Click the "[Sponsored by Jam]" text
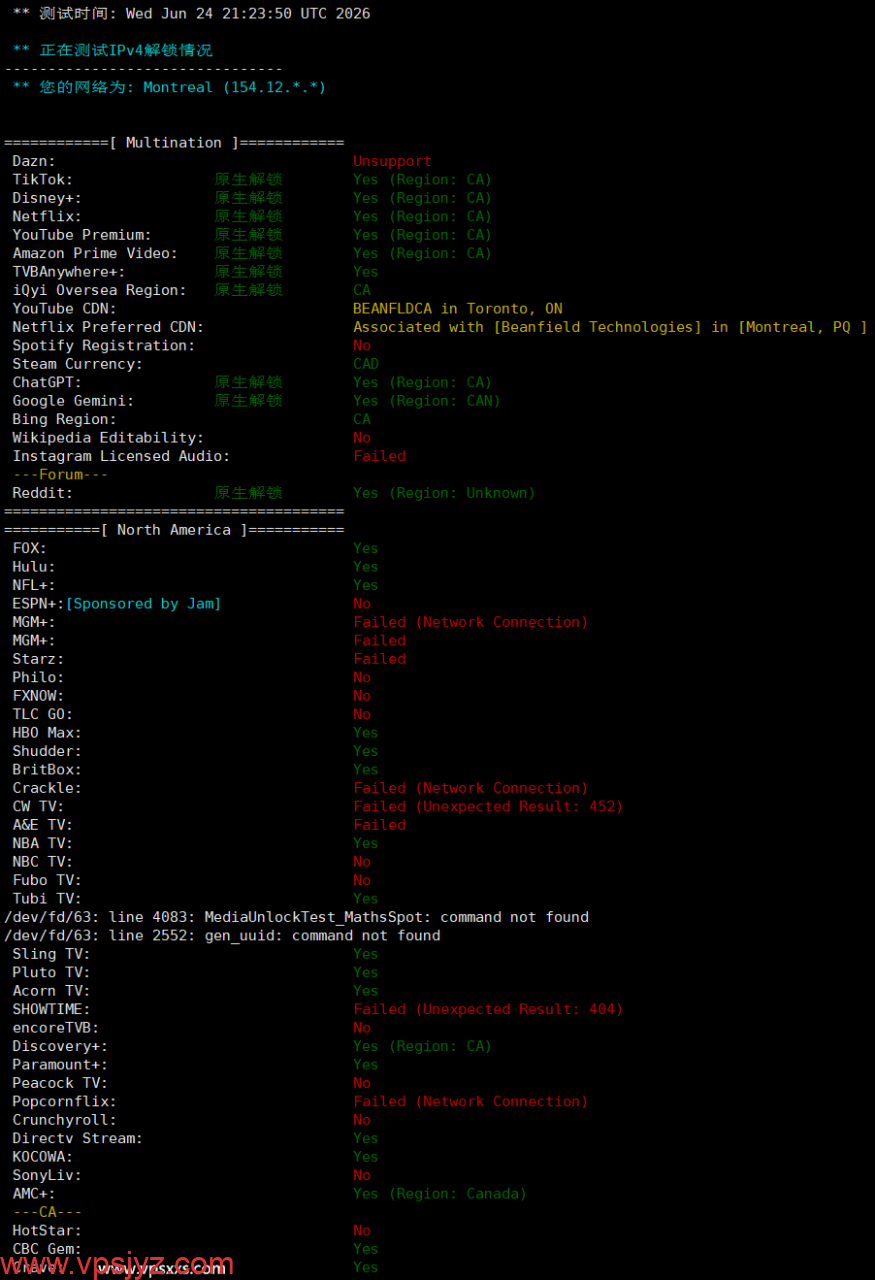875x1280 pixels. point(143,604)
